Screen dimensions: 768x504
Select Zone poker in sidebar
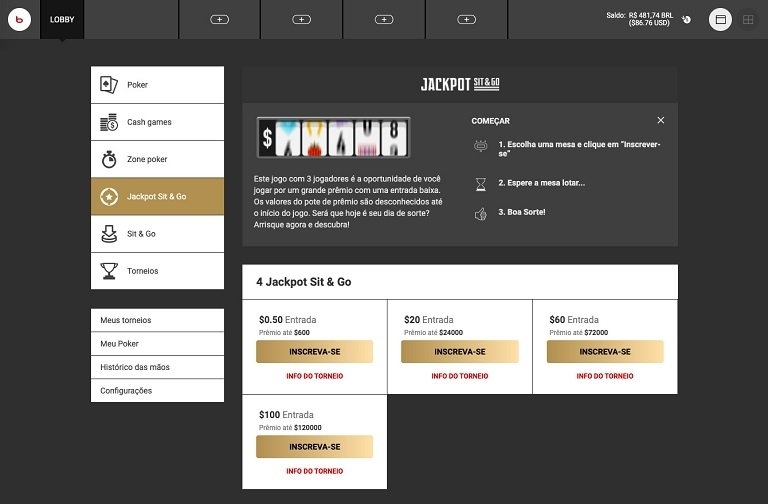(157, 159)
